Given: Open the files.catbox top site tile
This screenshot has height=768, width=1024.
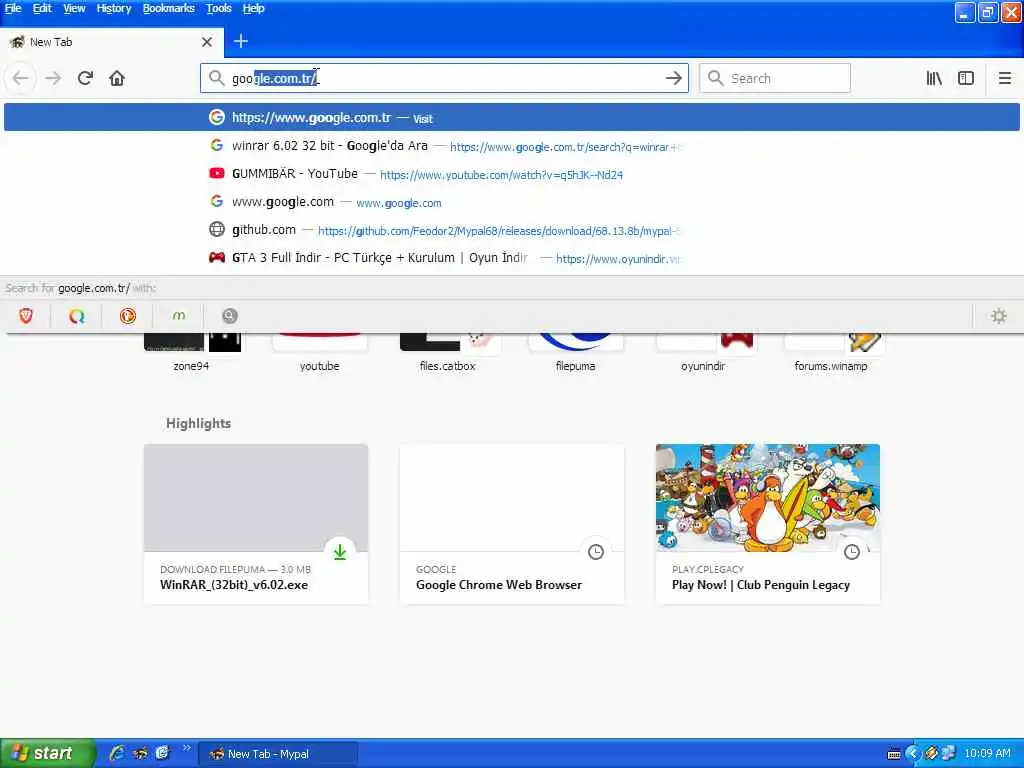Looking at the screenshot, I should 447,353.
